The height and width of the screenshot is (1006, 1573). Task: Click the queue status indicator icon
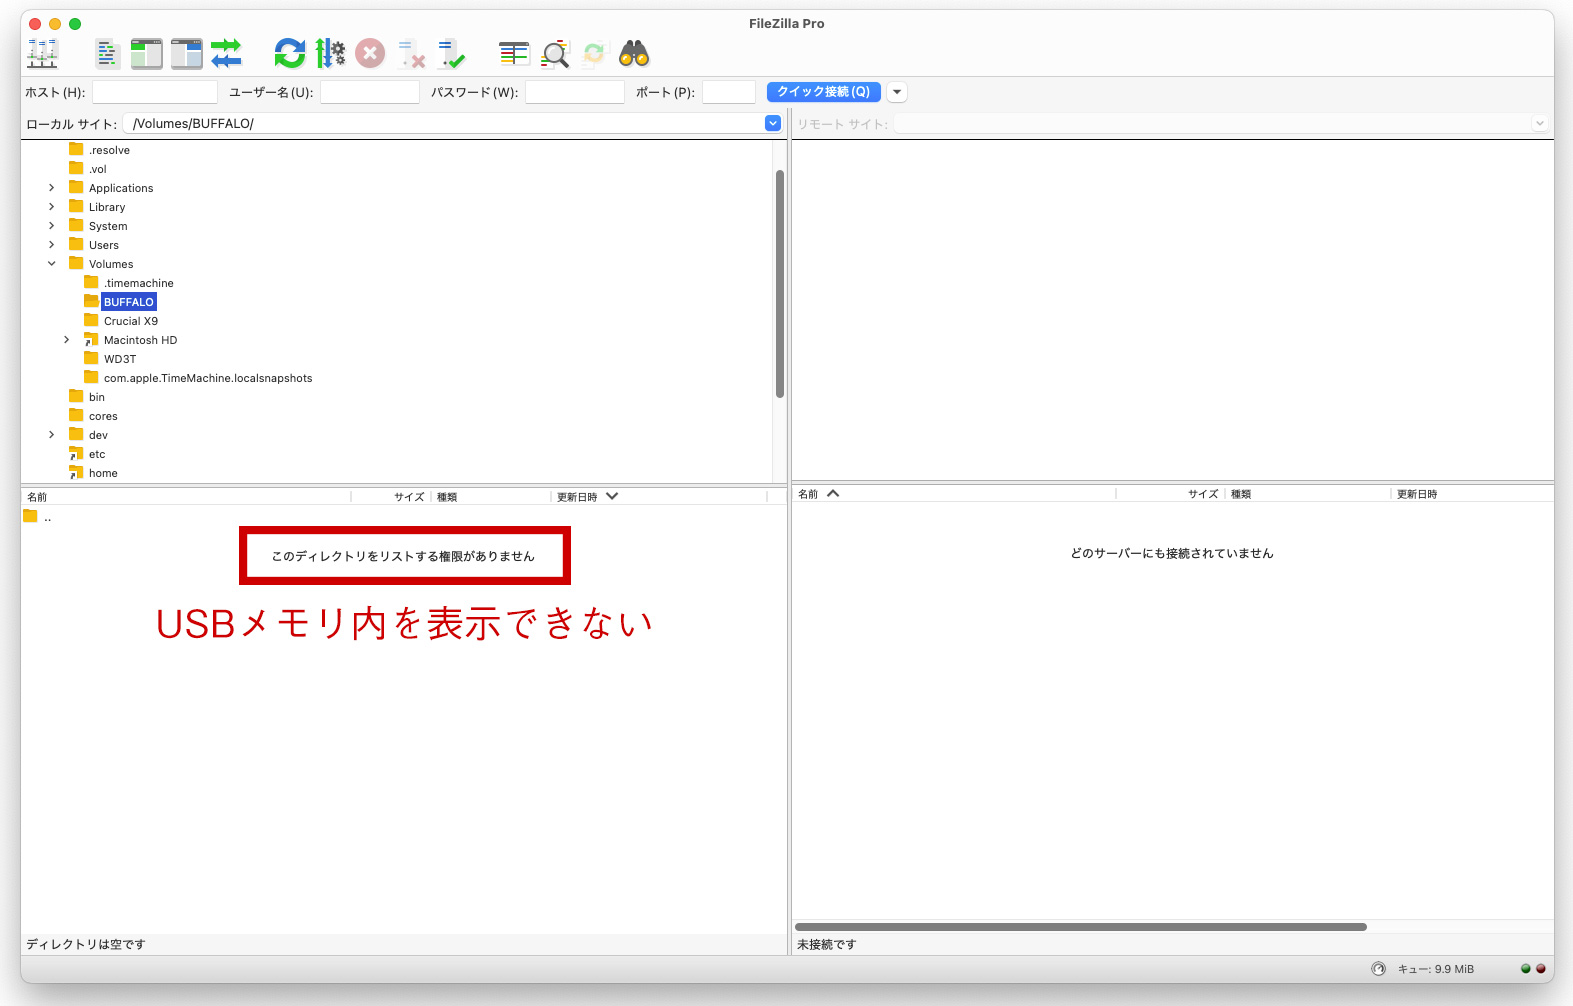pyautogui.click(x=1379, y=969)
